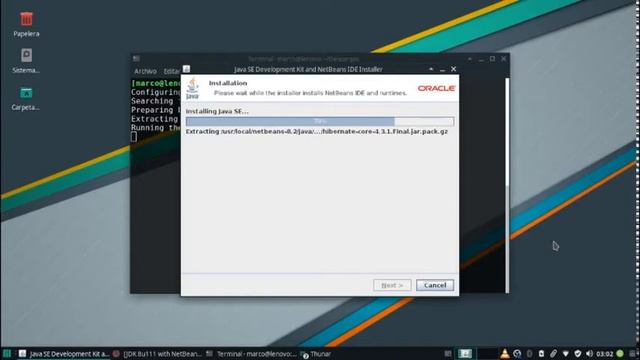Click the installation progress bar
Screen dimensions: 640x360
[x=320, y=121]
